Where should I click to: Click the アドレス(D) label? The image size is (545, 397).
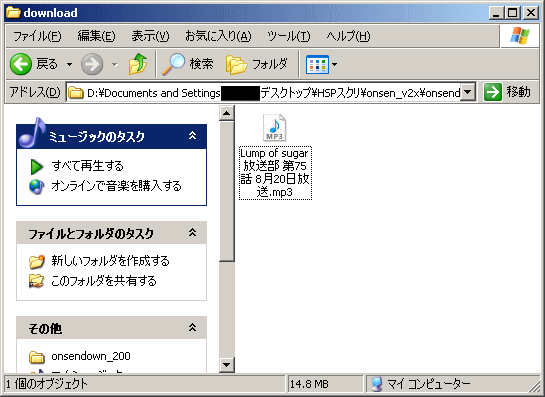click(x=35, y=92)
